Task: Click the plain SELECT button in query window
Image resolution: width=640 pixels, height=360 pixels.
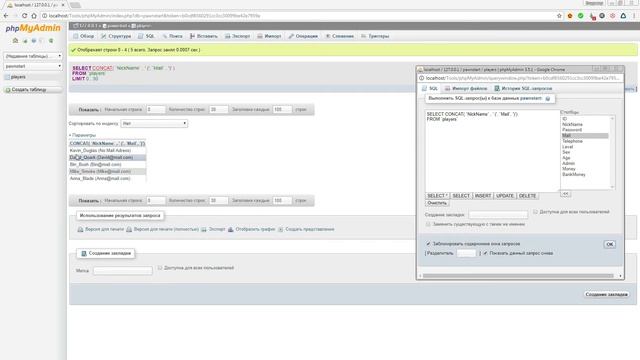Action: (x=461, y=196)
